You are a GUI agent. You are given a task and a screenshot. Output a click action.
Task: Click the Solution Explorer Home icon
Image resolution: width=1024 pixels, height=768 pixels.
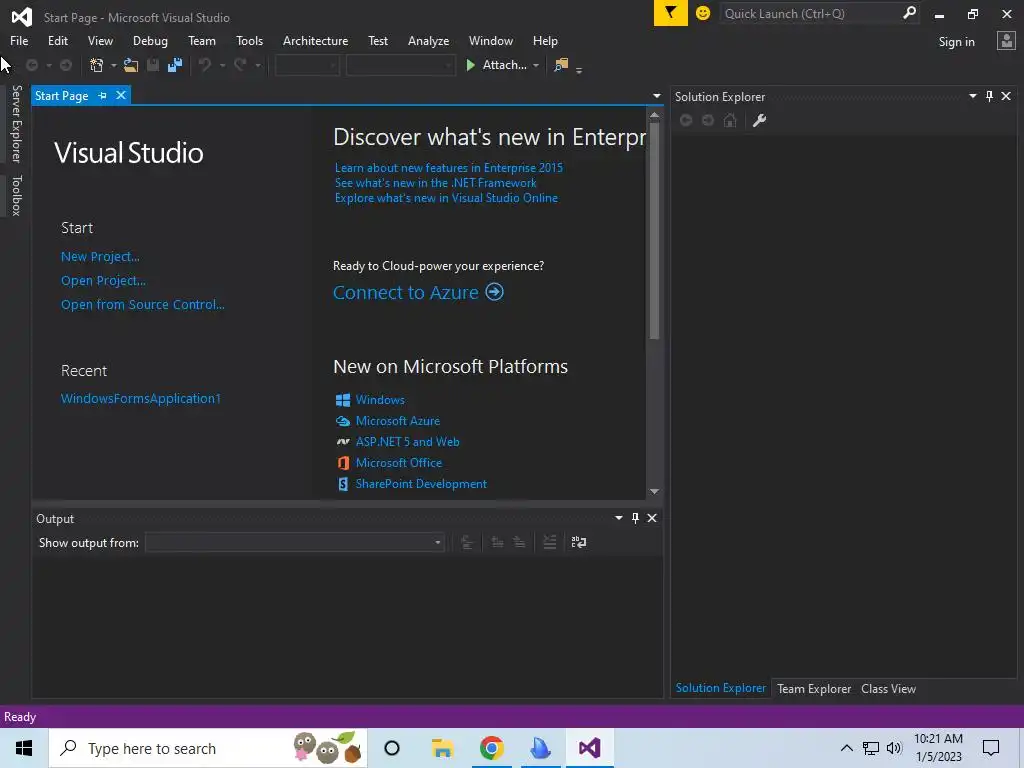point(730,120)
